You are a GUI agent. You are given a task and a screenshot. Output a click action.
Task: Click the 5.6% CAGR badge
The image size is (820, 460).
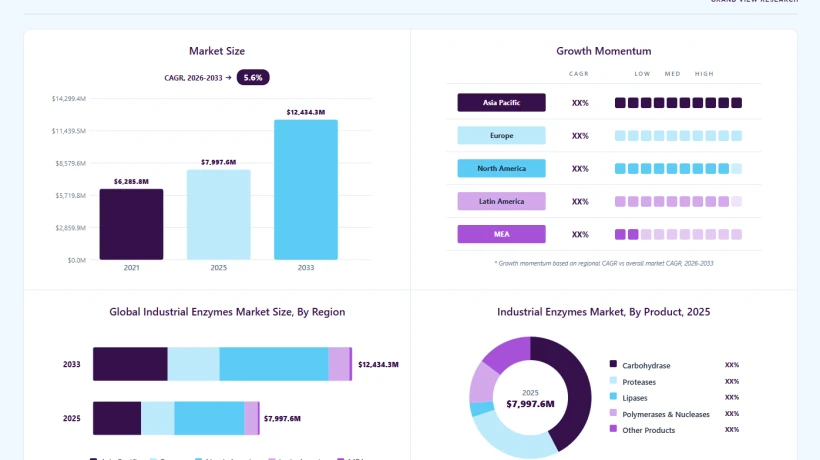pyautogui.click(x=253, y=77)
